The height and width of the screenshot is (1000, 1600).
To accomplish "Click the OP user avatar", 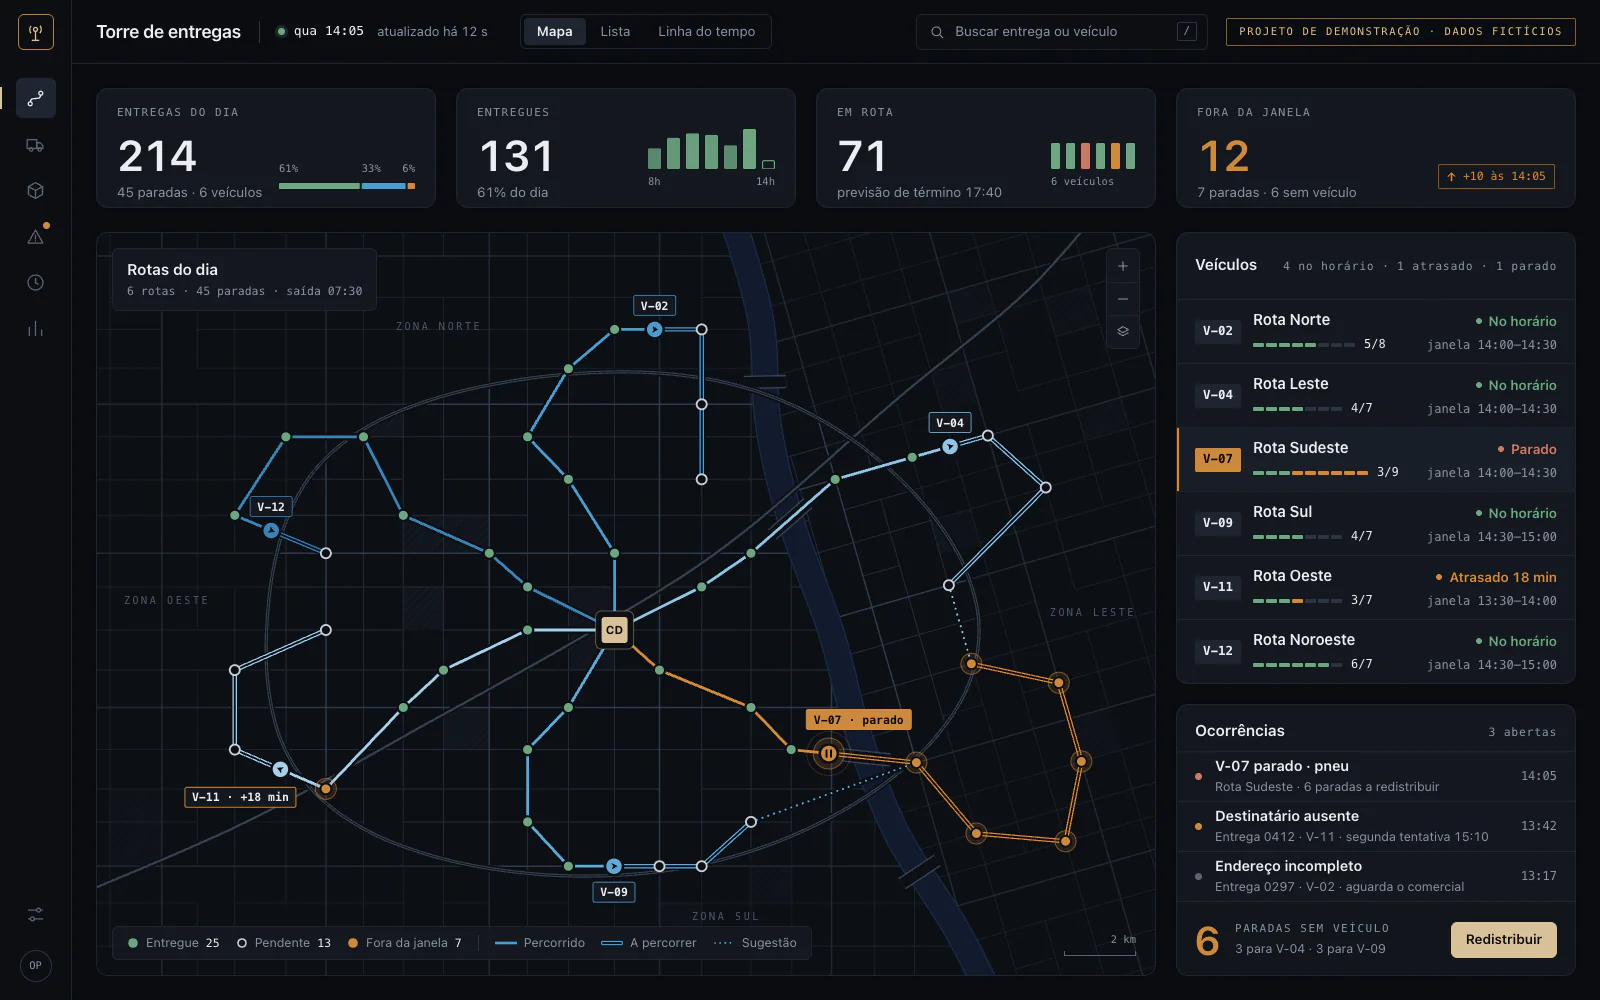I will pyautogui.click(x=35, y=965).
